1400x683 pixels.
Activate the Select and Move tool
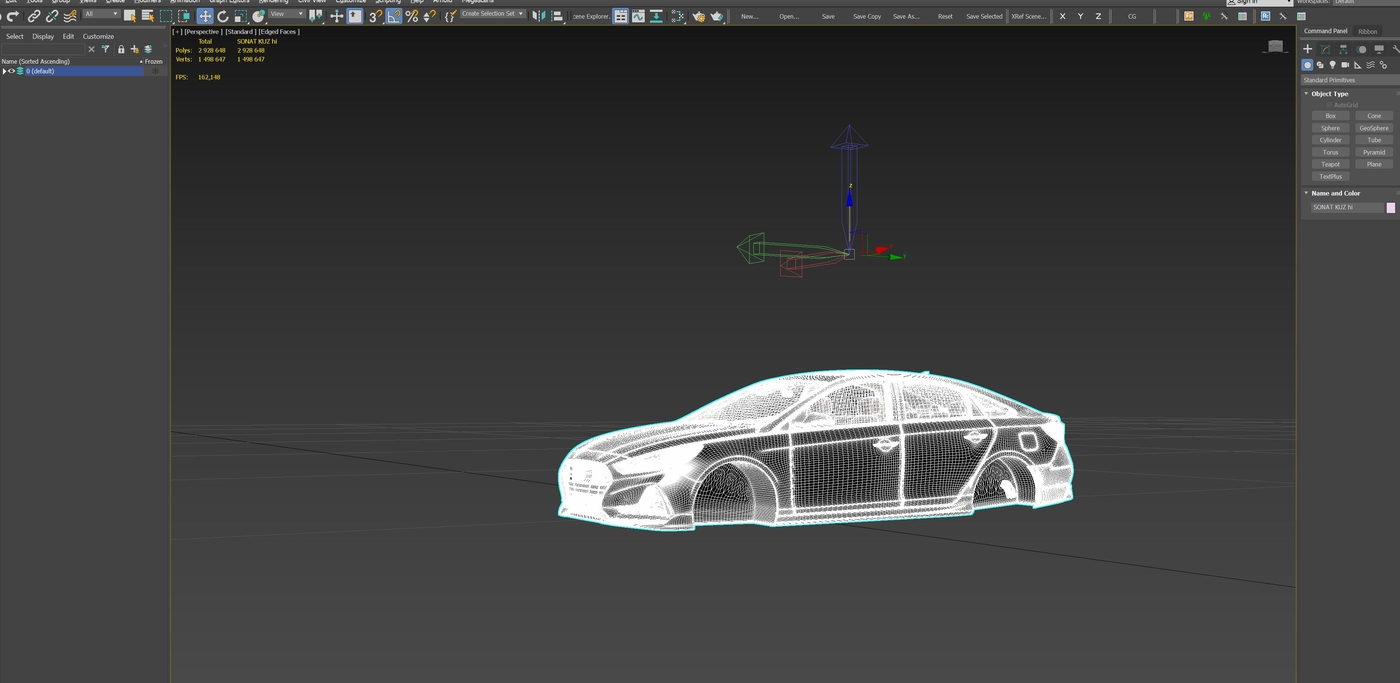click(205, 16)
